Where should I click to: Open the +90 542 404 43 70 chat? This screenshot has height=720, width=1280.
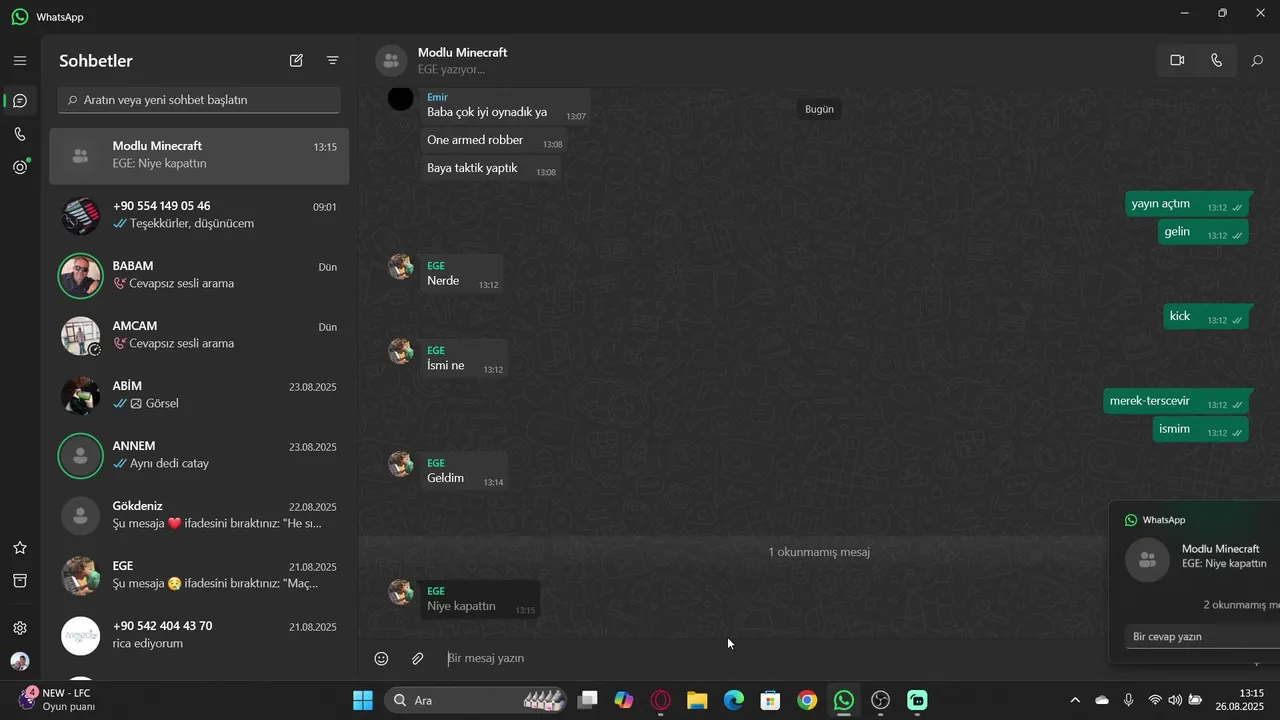click(x=199, y=635)
